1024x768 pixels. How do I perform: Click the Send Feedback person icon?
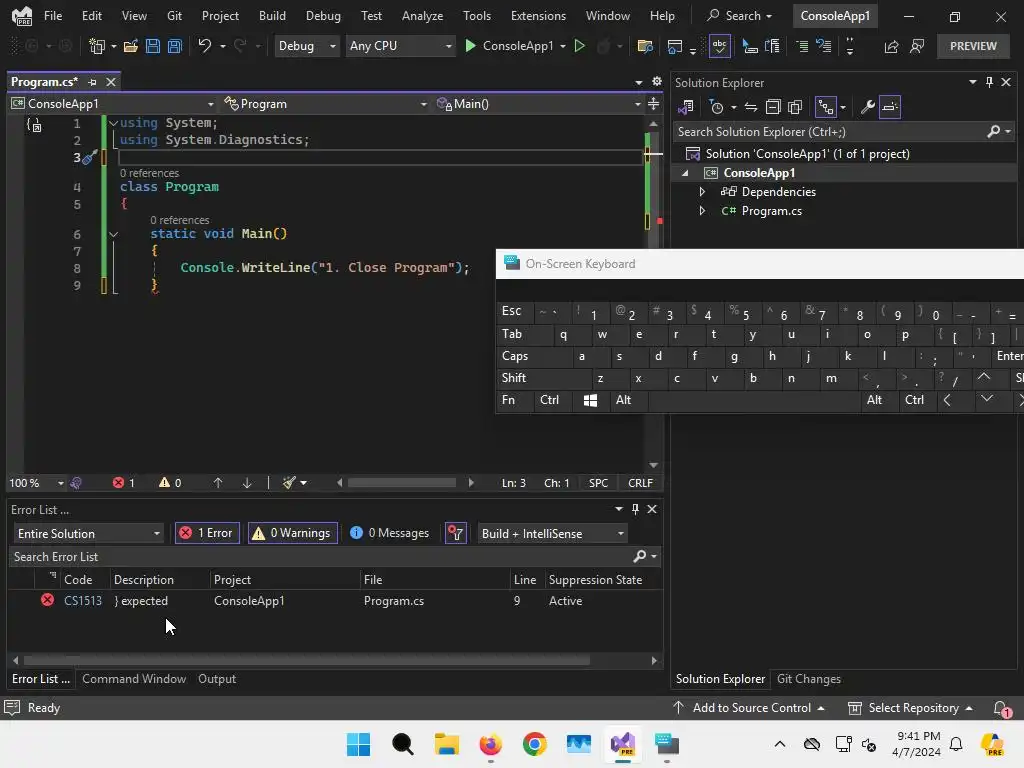pyautogui.click(x=917, y=46)
